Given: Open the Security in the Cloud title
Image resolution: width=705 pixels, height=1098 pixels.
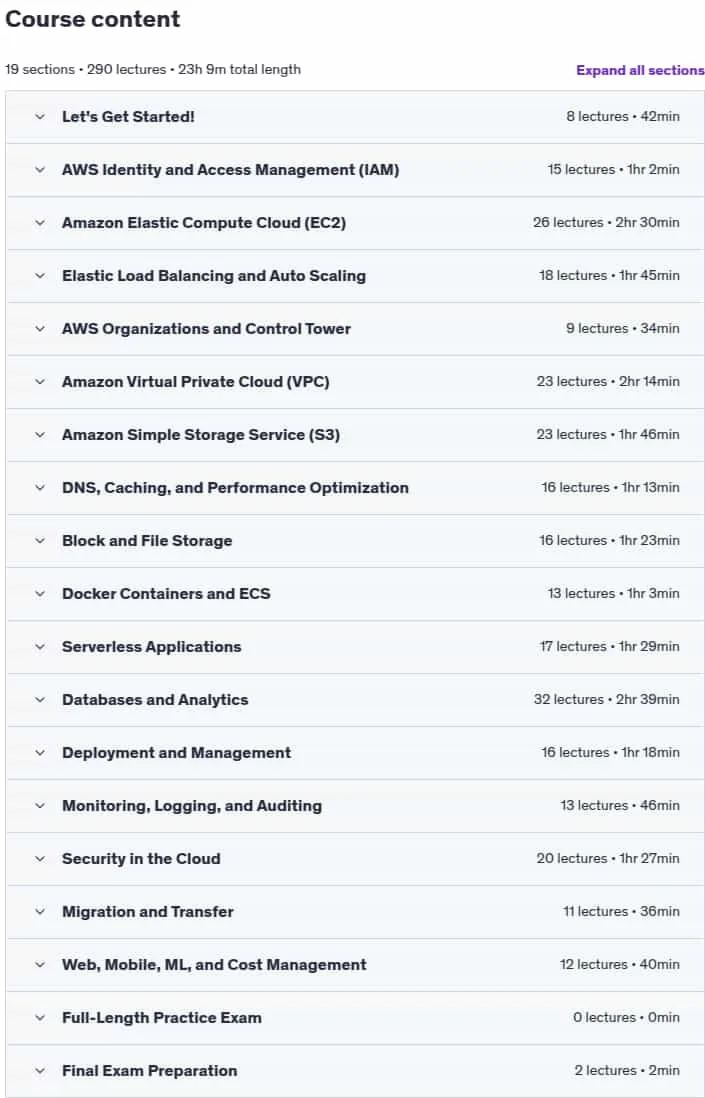Looking at the screenshot, I should tap(141, 859).
